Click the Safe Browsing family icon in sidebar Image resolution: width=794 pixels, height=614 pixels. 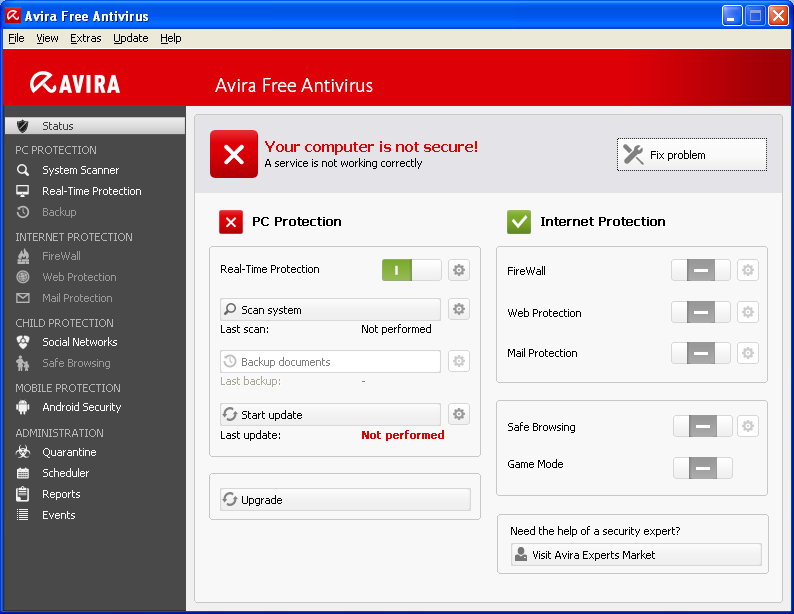(23, 363)
